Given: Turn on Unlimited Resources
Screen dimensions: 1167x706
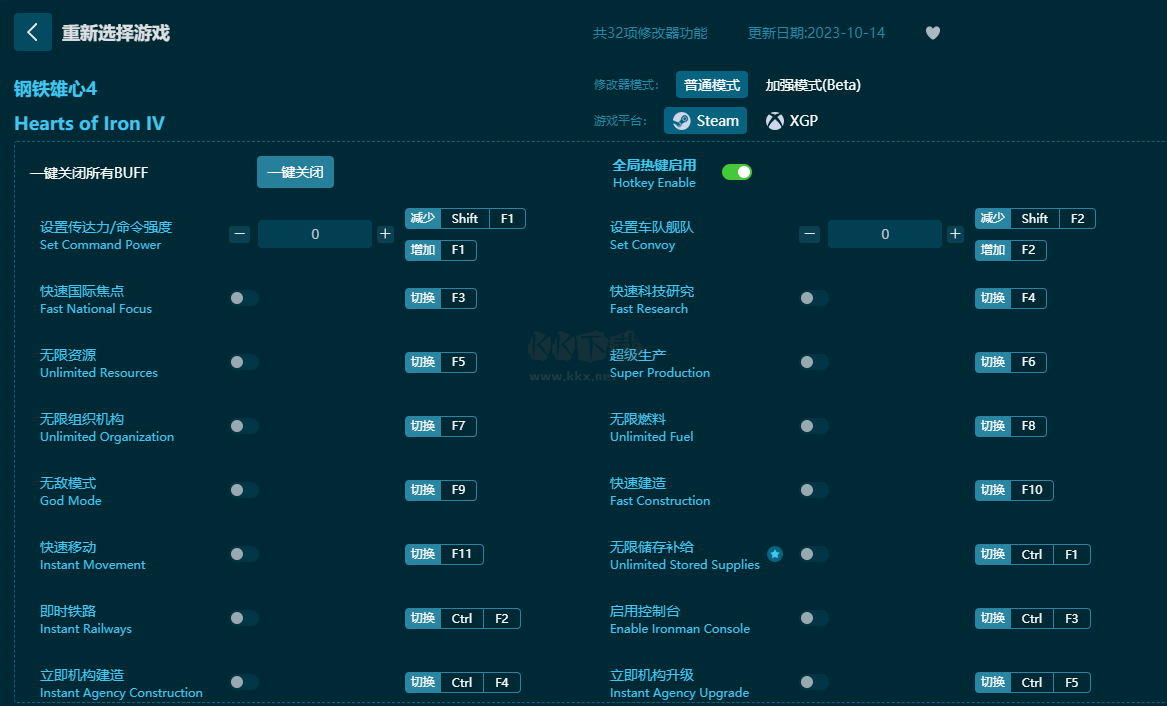Looking at the screenshot, I should (243, 362).
